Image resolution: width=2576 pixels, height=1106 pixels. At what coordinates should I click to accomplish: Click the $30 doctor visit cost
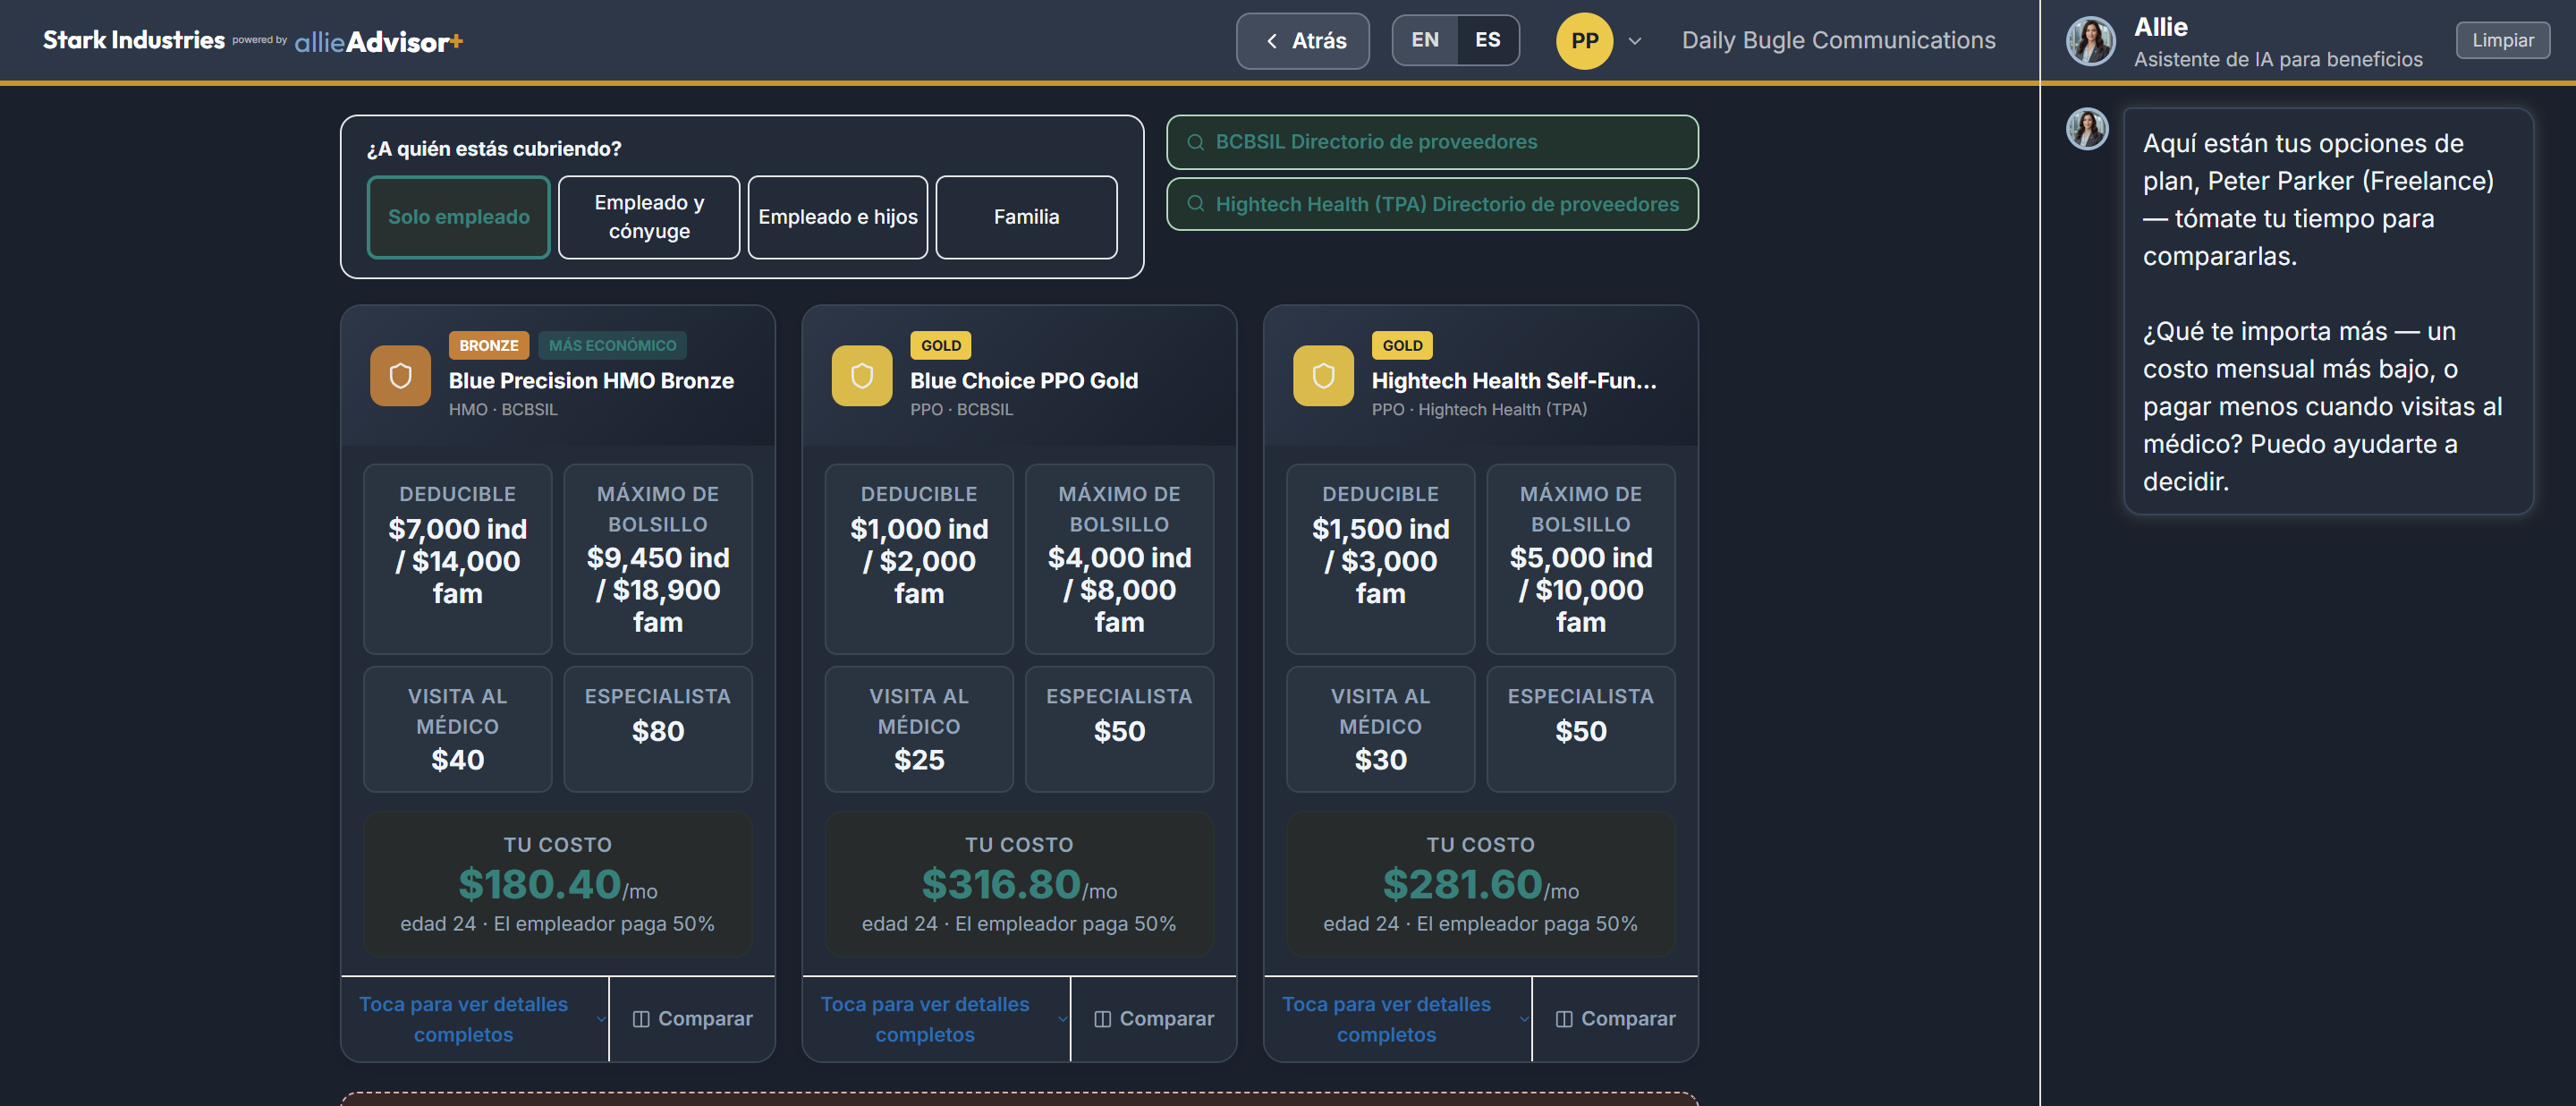click(1380, 760)
